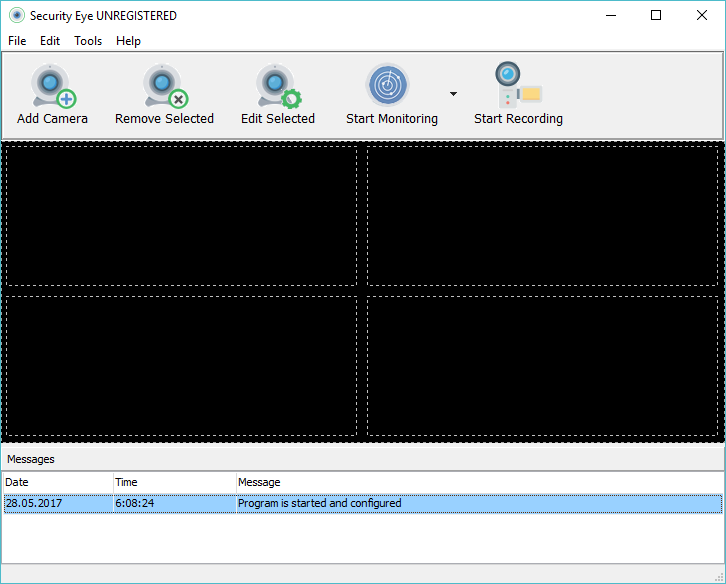
Task: Select the top-left camera view pane
Action: pyautogui.click(x=181, y=215)
